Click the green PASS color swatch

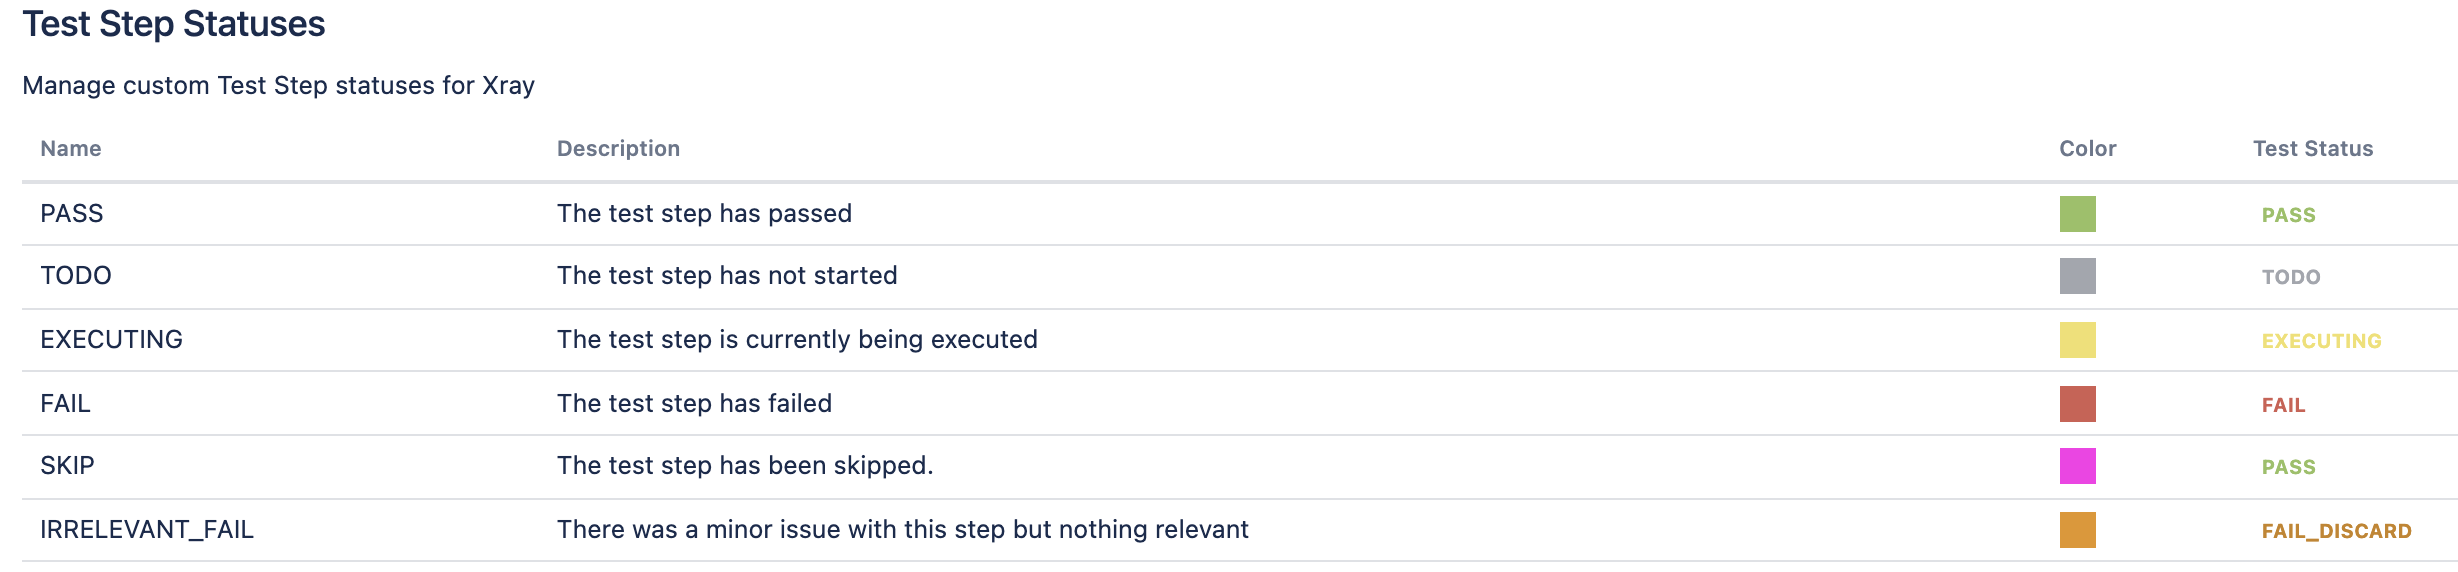2077,214
